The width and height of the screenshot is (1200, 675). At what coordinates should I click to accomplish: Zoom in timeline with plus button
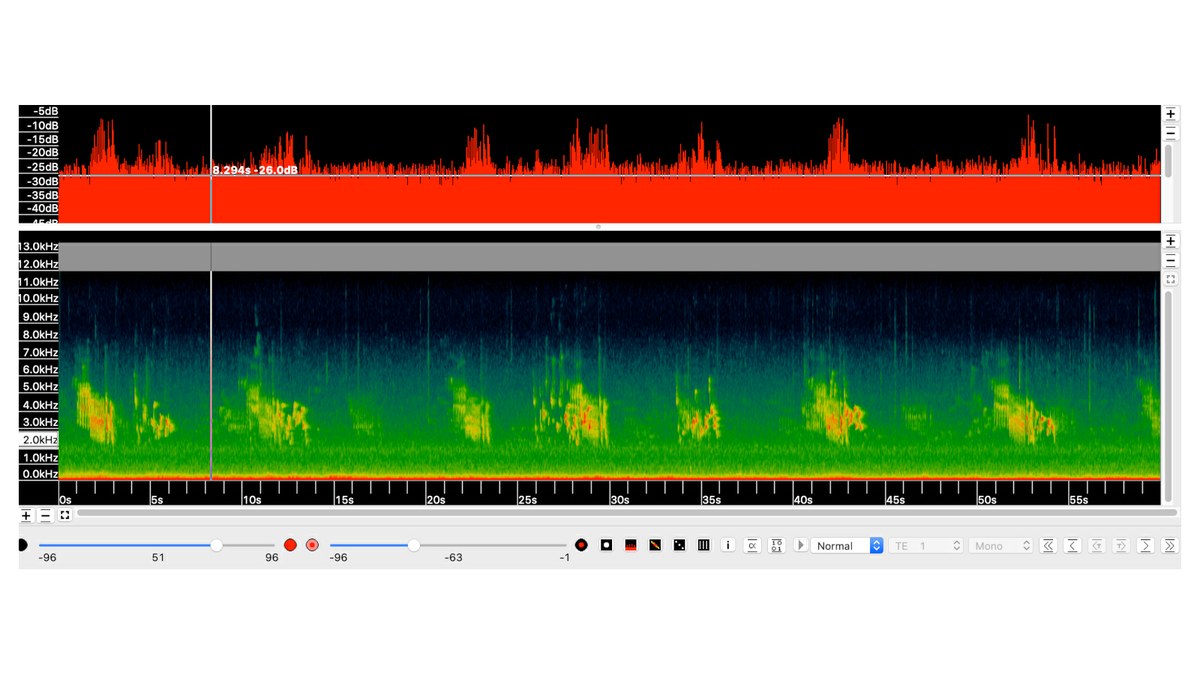click(x=26, y=516)
